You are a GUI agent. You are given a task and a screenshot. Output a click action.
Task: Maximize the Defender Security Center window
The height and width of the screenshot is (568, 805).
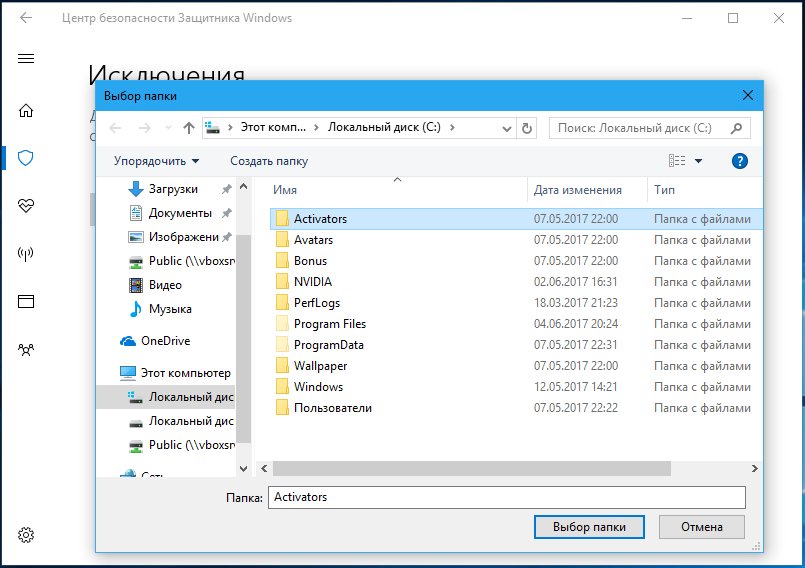[x=733, y=18]
